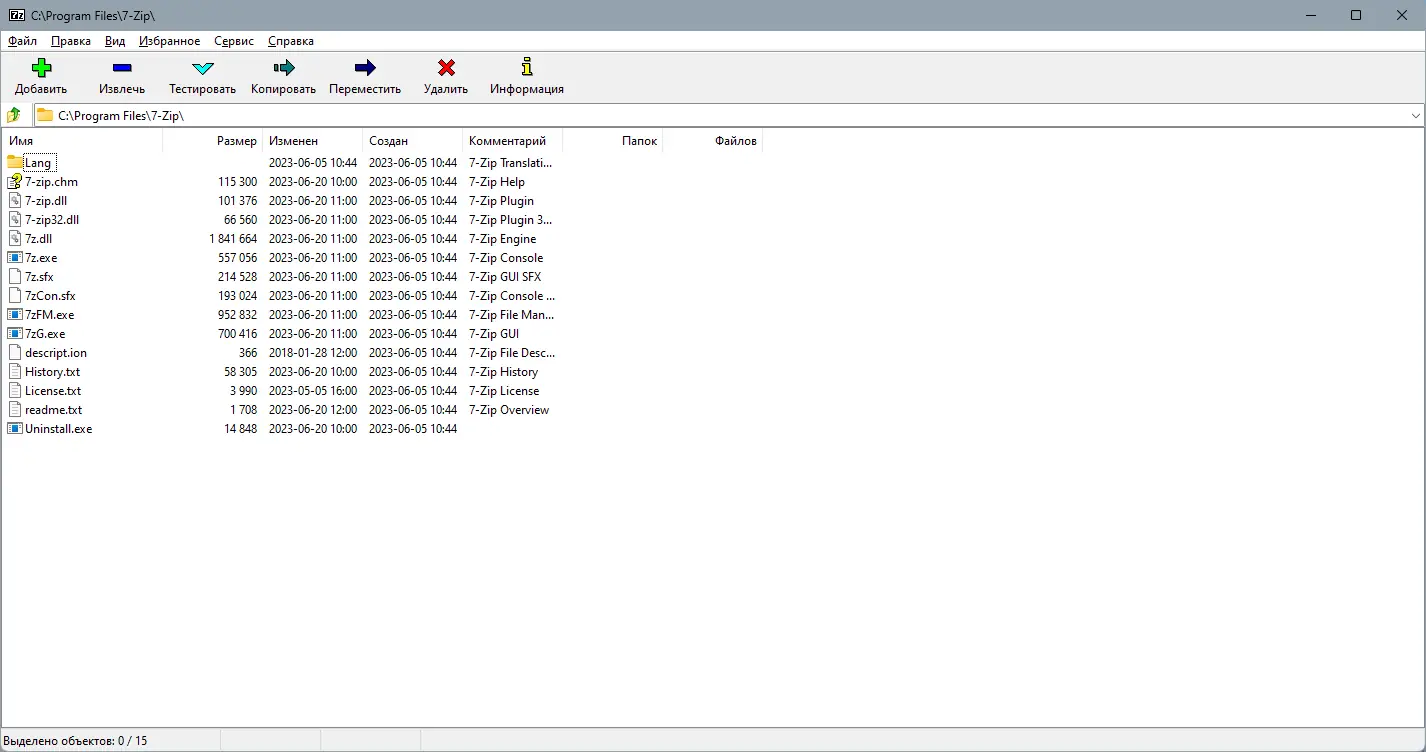This screenshot has height=752, width=1426.
Task: Click the size value 1 841 664
Action: (233, 238)
